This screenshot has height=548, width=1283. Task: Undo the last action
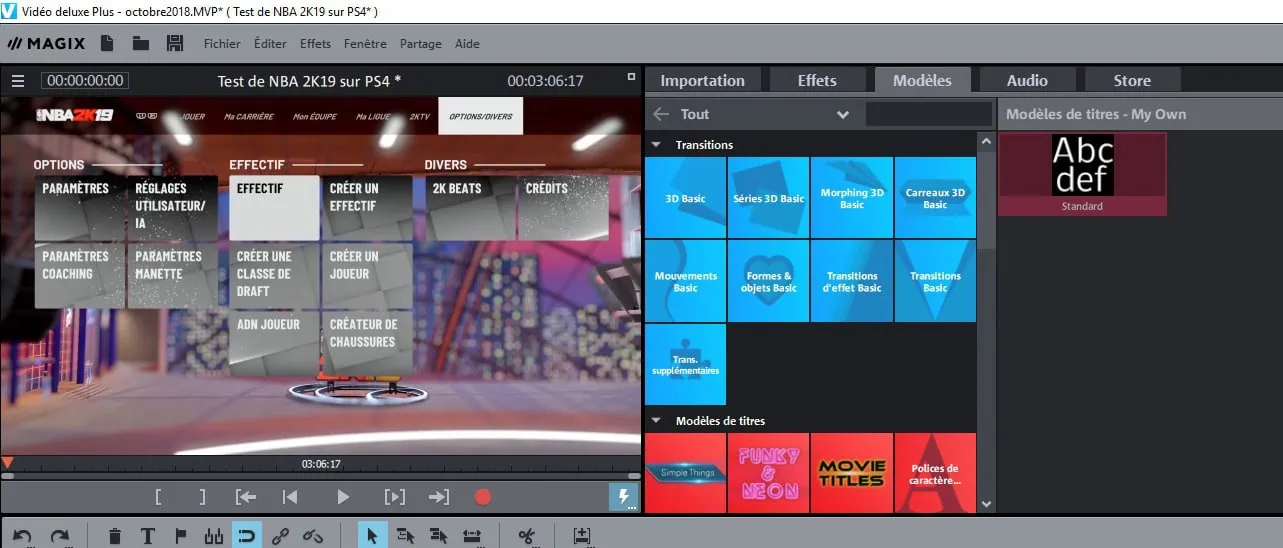coord(23,536)
